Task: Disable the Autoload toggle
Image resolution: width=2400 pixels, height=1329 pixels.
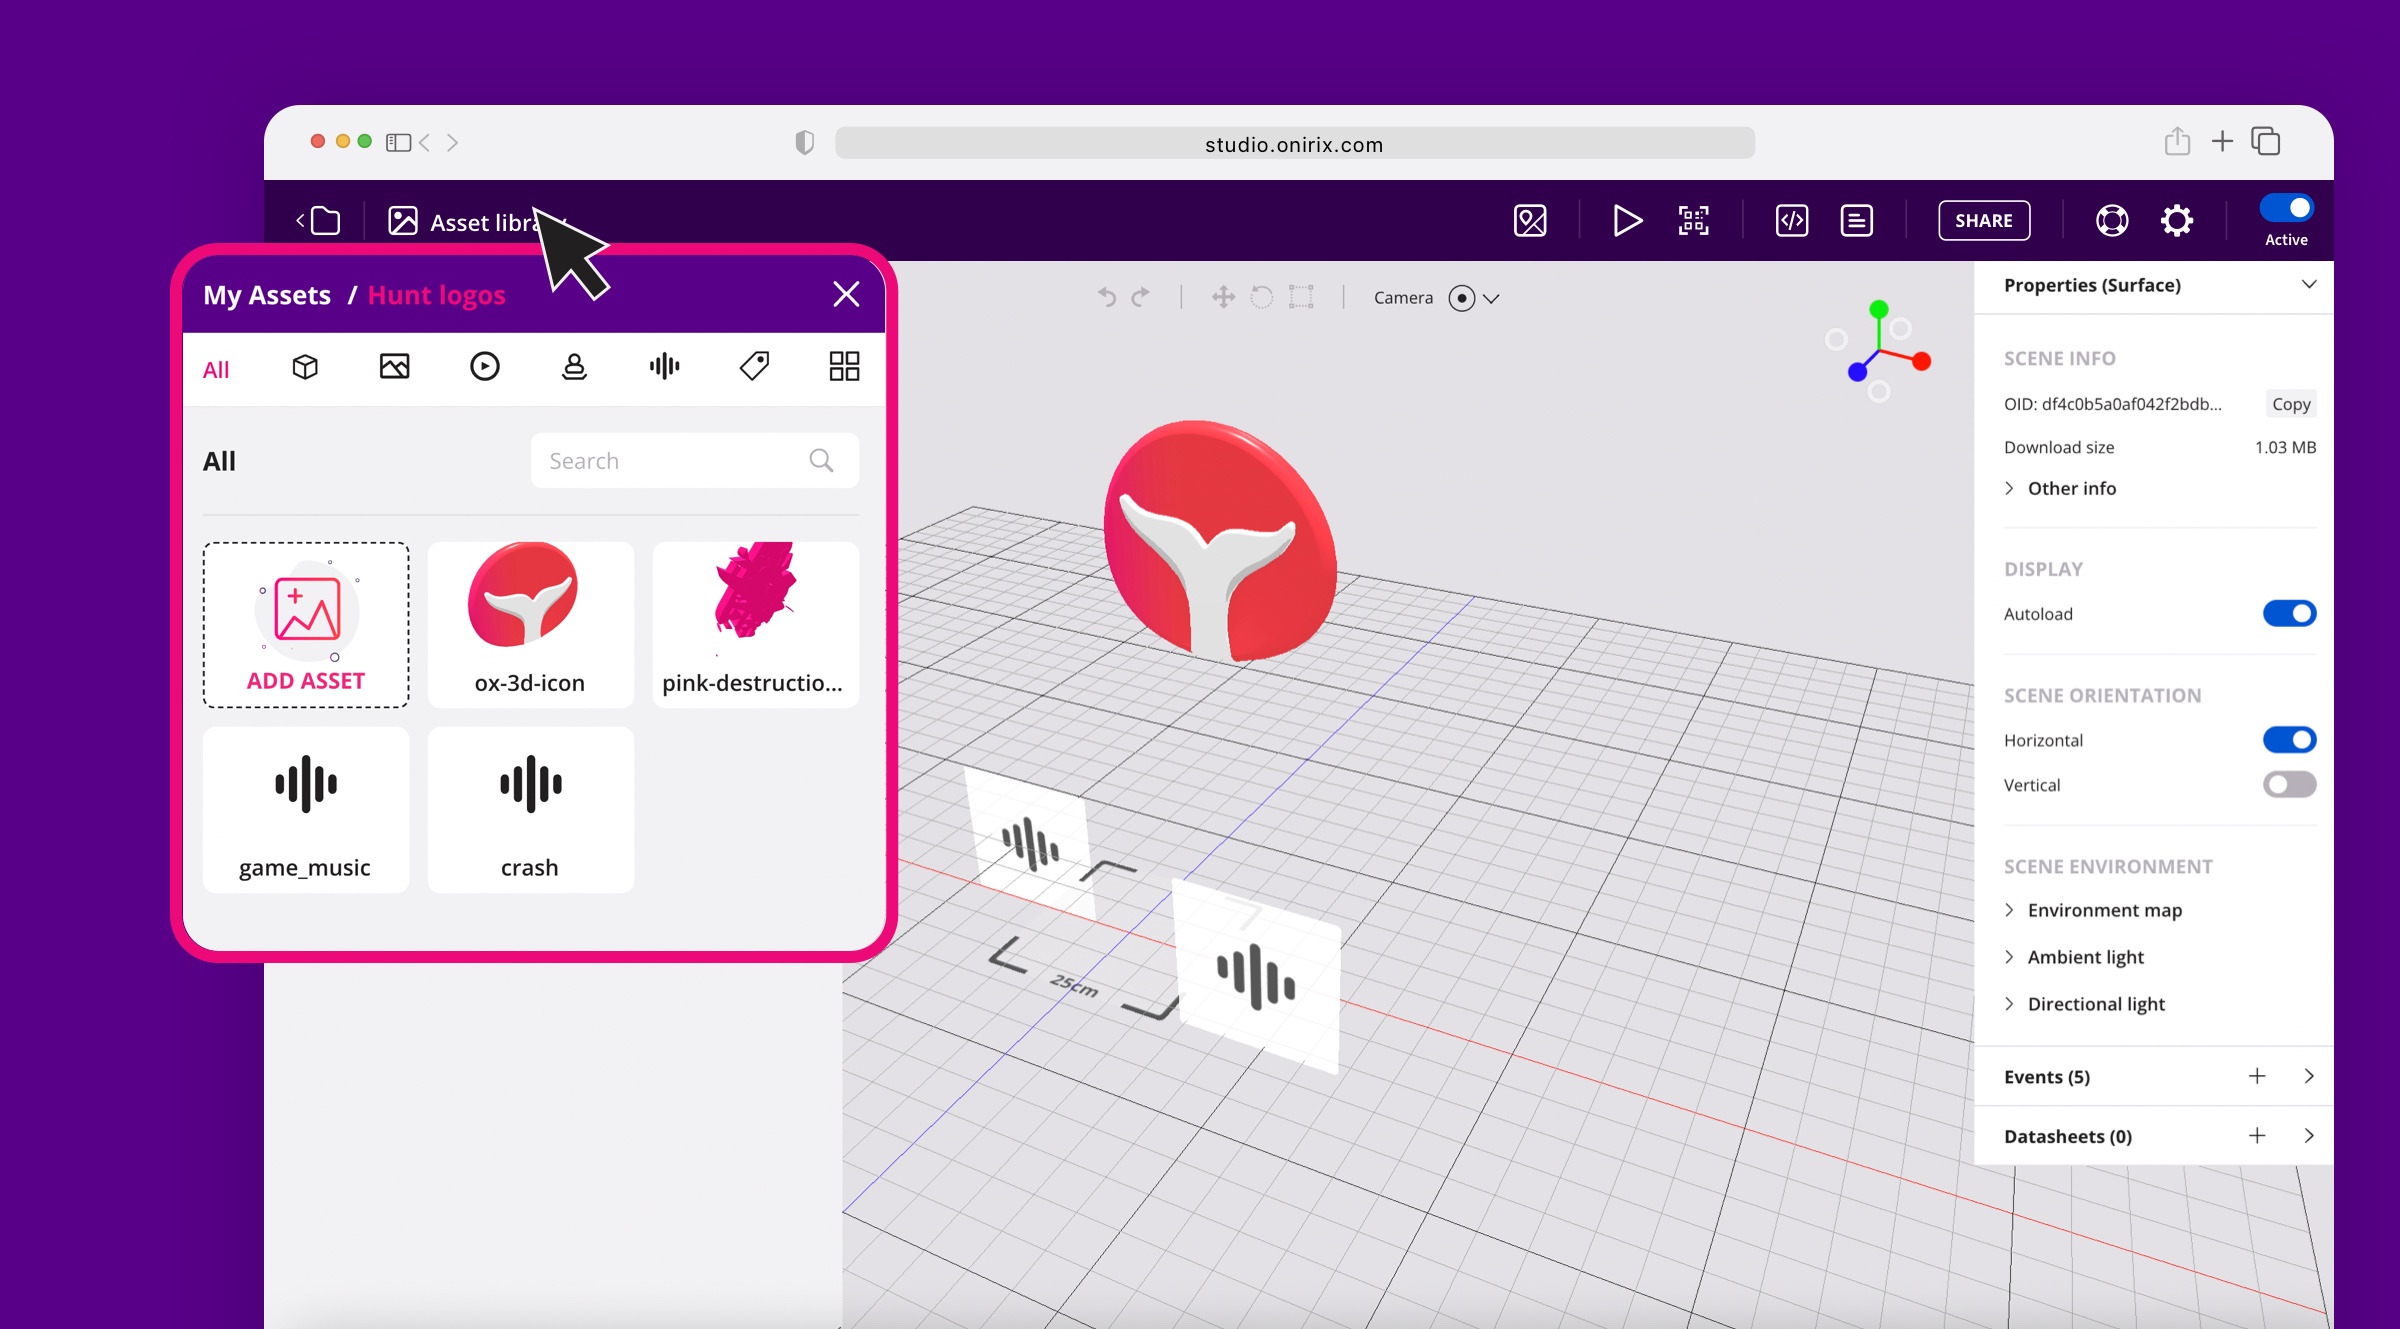Action: click(2289, 613)
